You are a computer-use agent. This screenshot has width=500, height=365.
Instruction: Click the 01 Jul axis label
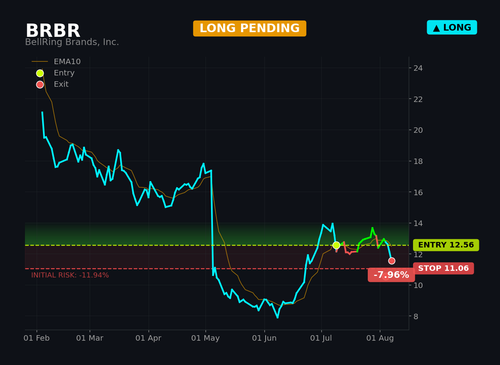pos(321,338)
